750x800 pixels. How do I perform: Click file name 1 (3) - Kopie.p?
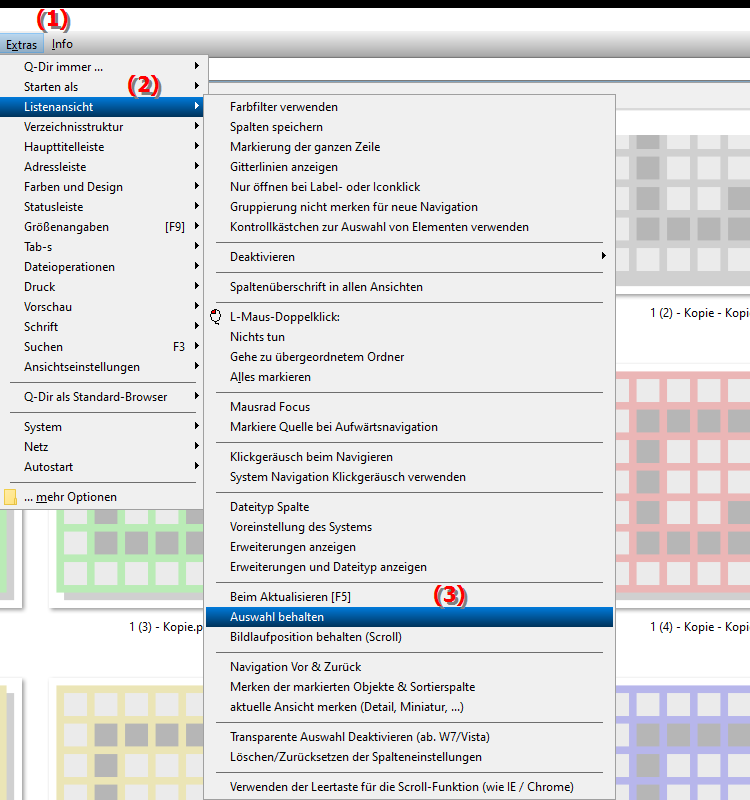pos(166,627)
